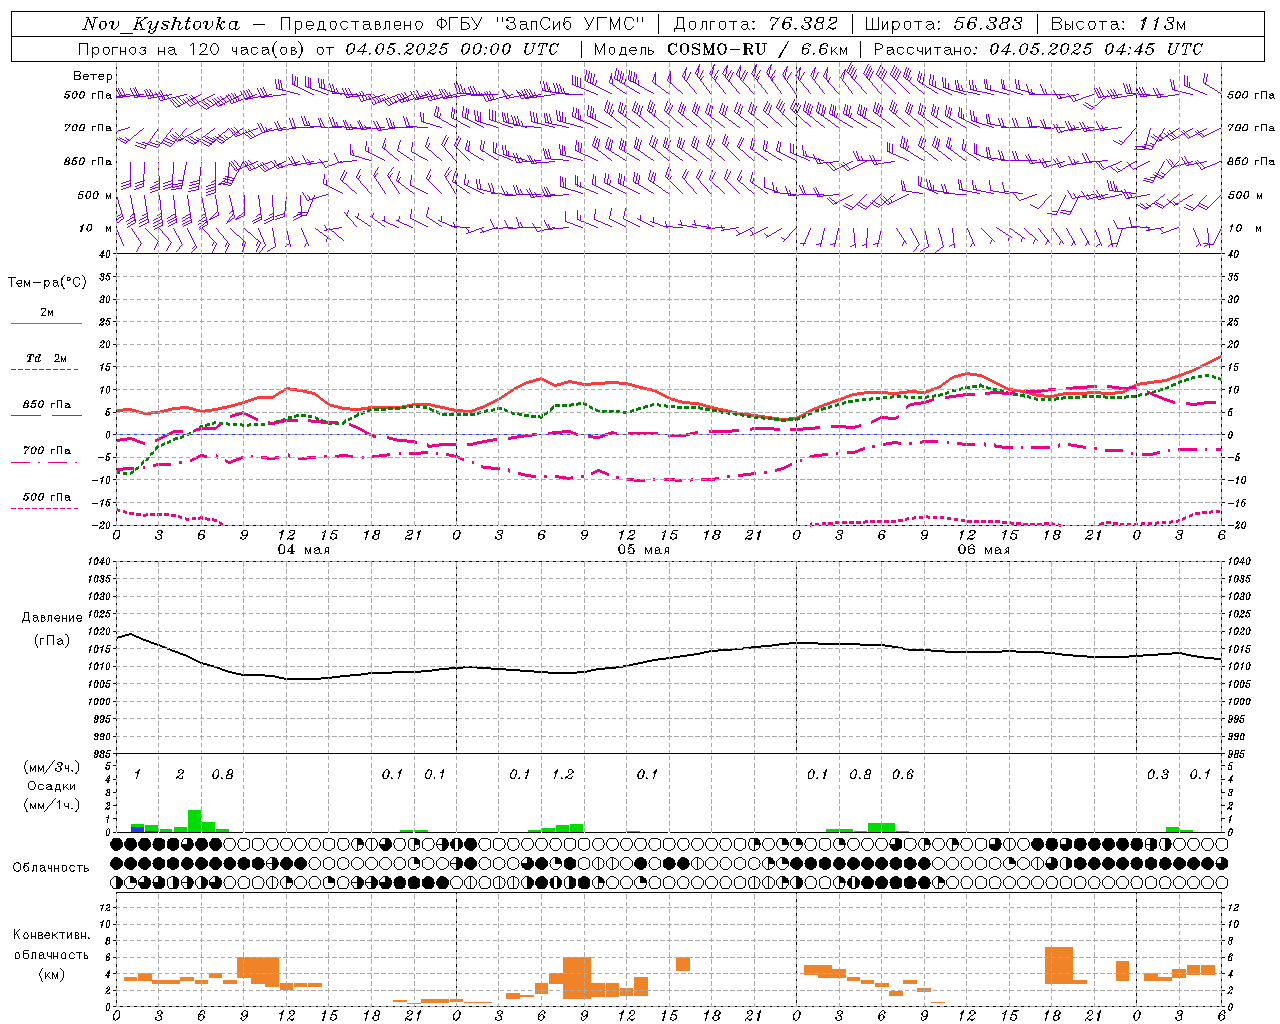Click the Td 2м legend label

pyautogui.click(x=47, y=358)
